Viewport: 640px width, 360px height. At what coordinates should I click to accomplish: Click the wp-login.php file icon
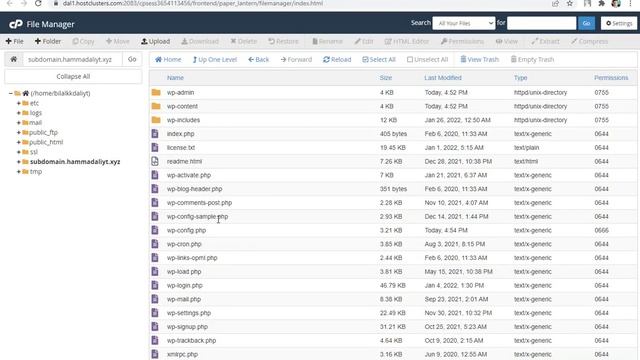155,285
